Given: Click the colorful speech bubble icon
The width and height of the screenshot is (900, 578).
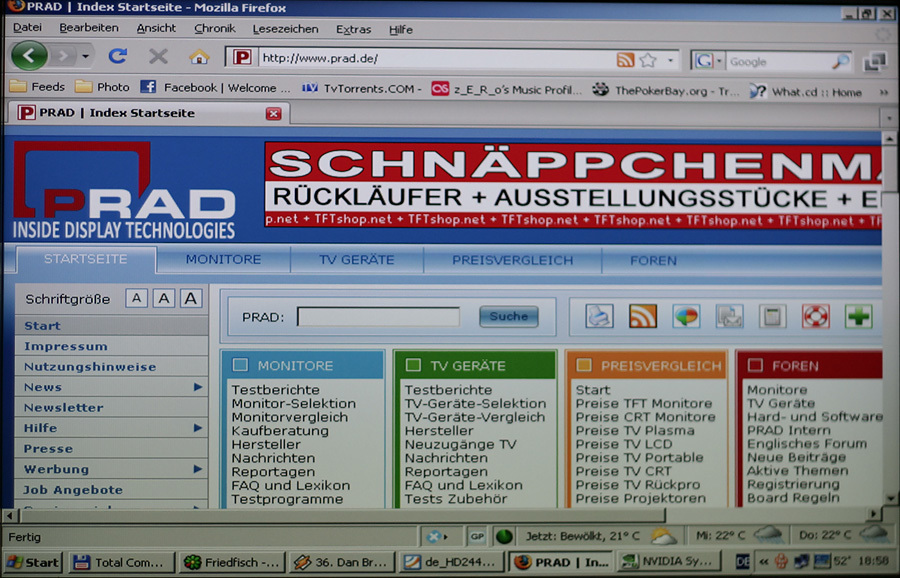Looking at the screenshot, I should [686, 316].
